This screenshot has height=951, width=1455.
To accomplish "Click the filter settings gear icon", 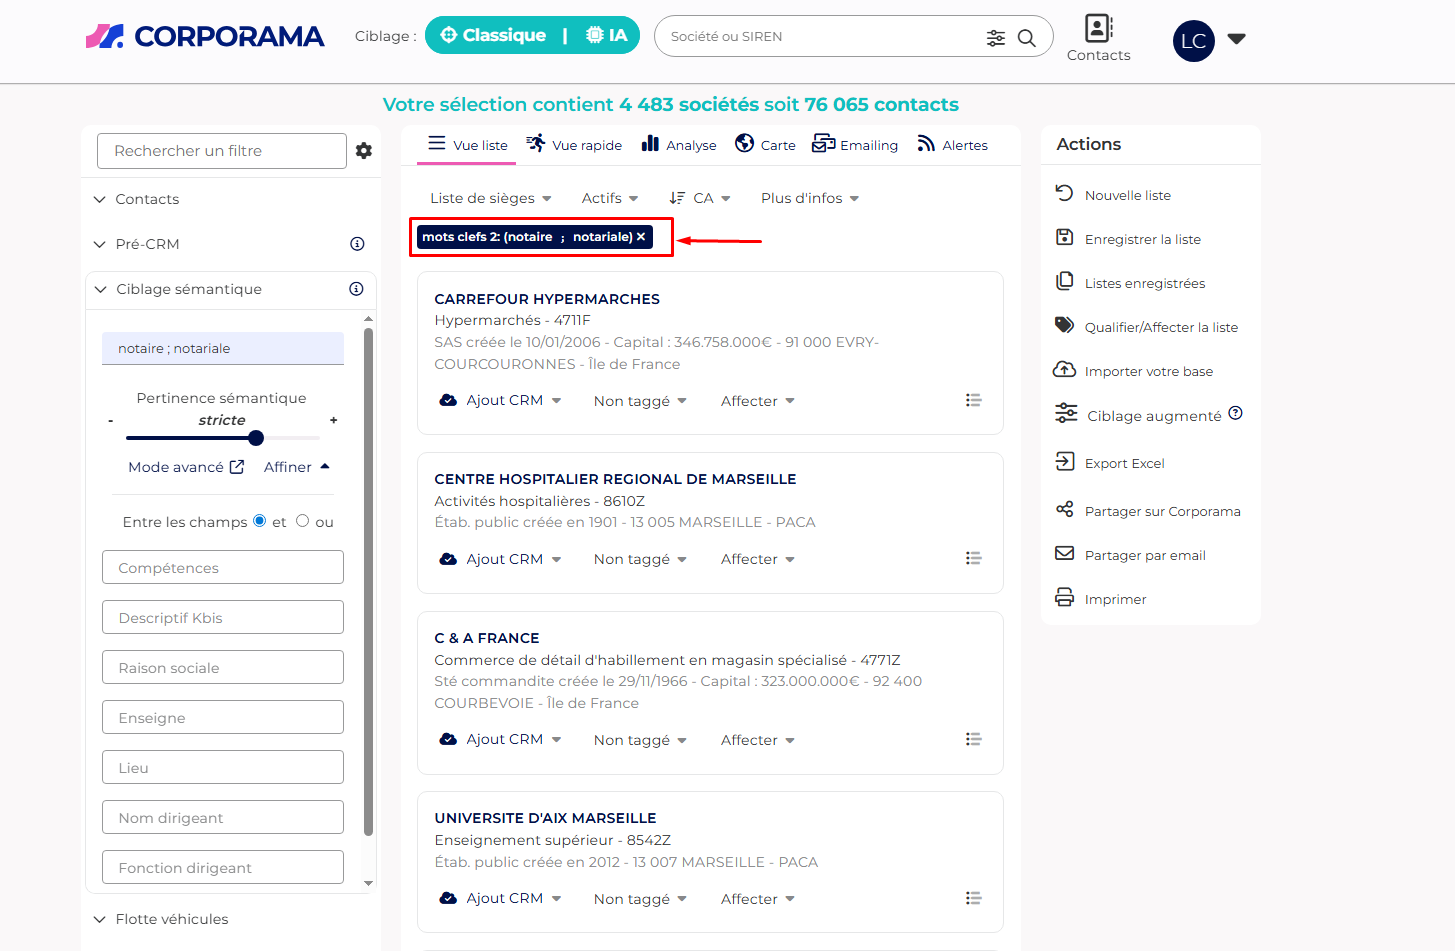I will [x=364, y=151].
